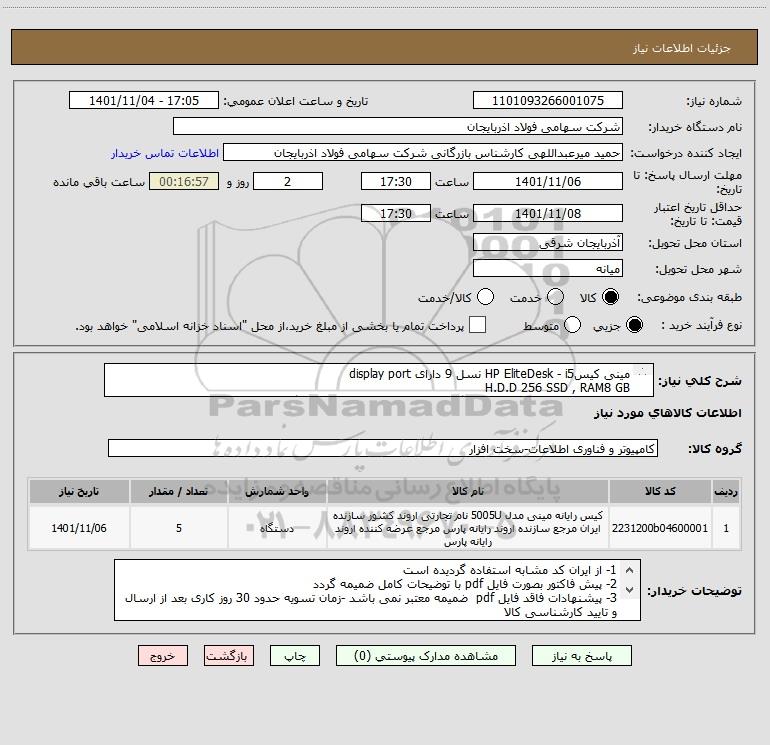770x745 pixels.
Task: Click the price validity date 1401/11/08 field
Action: (548, 213)
